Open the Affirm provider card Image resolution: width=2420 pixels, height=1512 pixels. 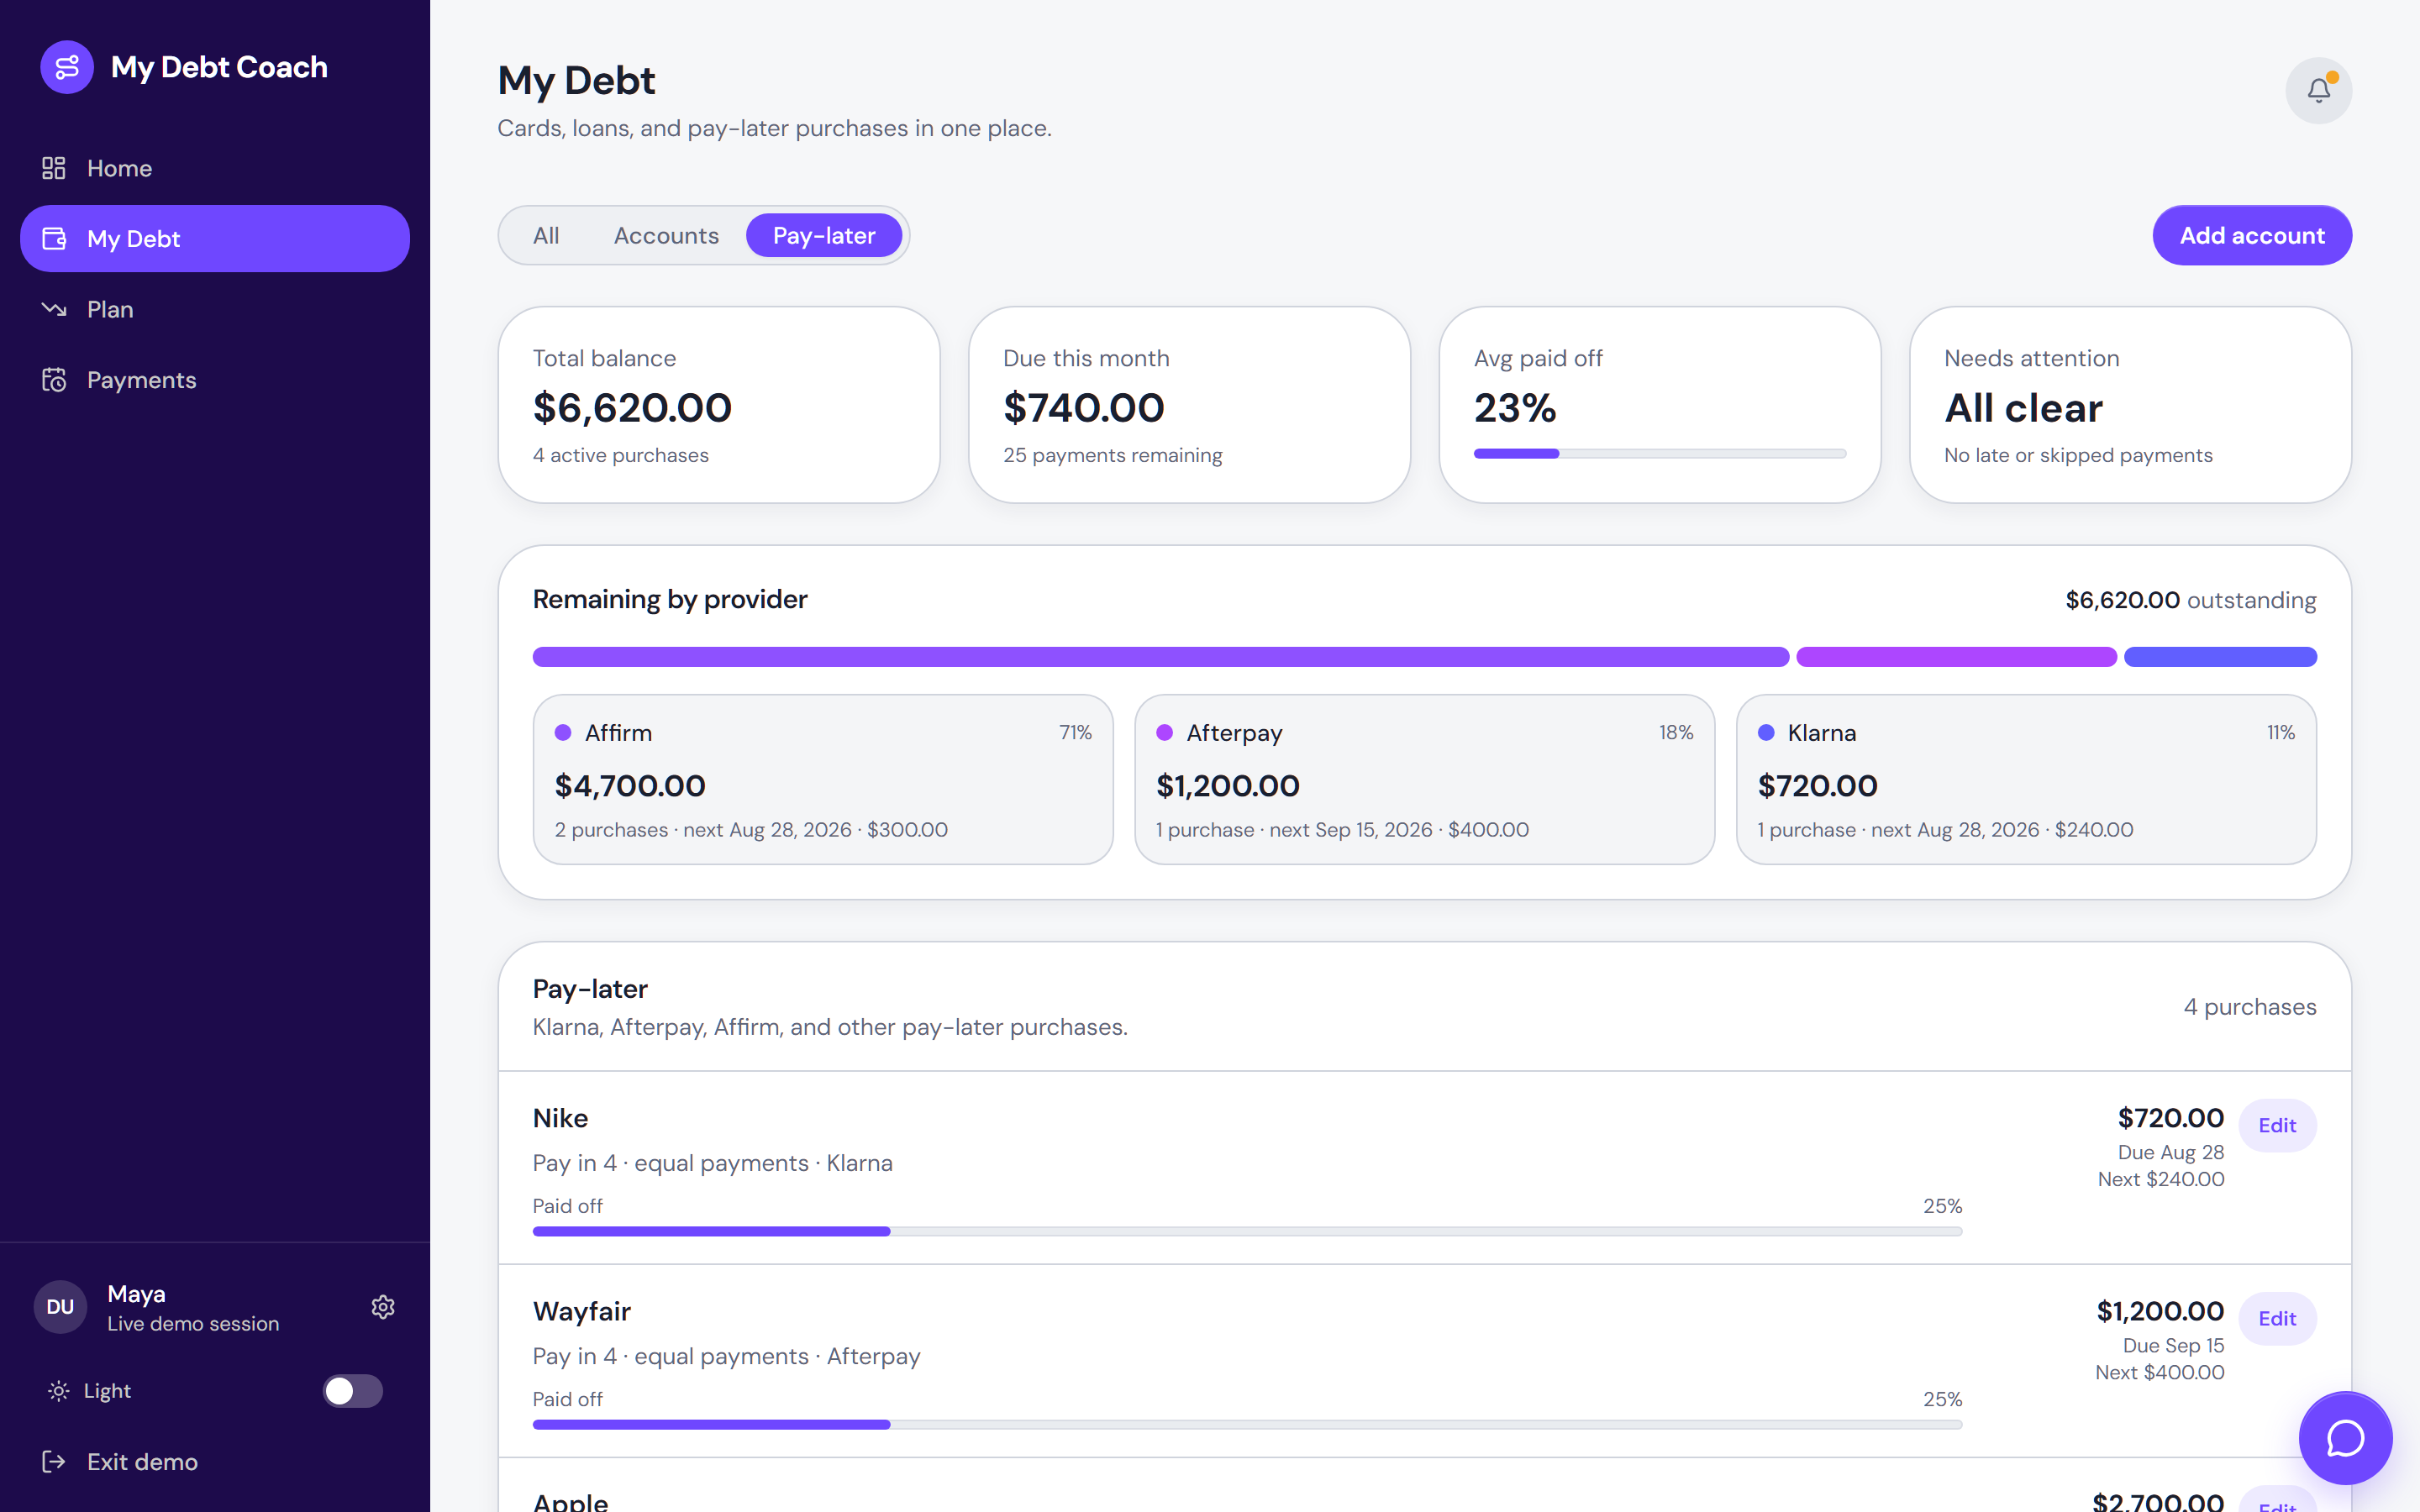pyautogui.click(x=823, y=780)
